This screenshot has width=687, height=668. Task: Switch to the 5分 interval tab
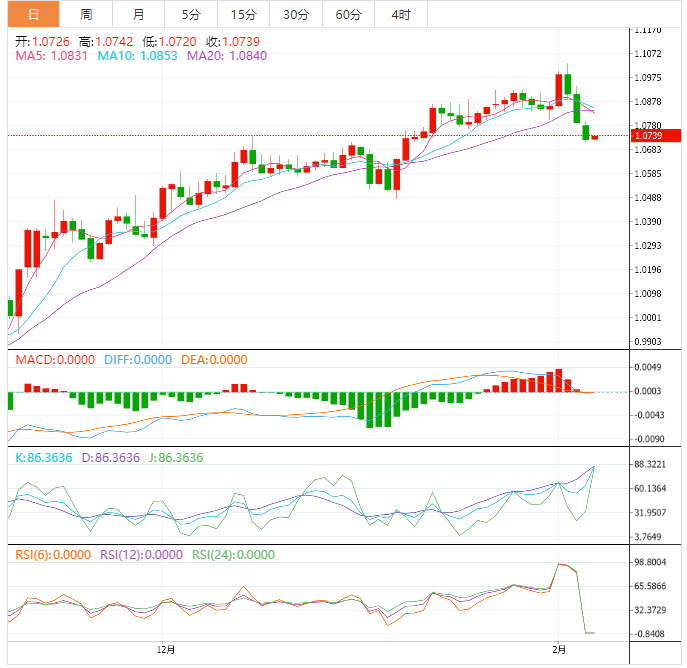(x=190, y=14)
